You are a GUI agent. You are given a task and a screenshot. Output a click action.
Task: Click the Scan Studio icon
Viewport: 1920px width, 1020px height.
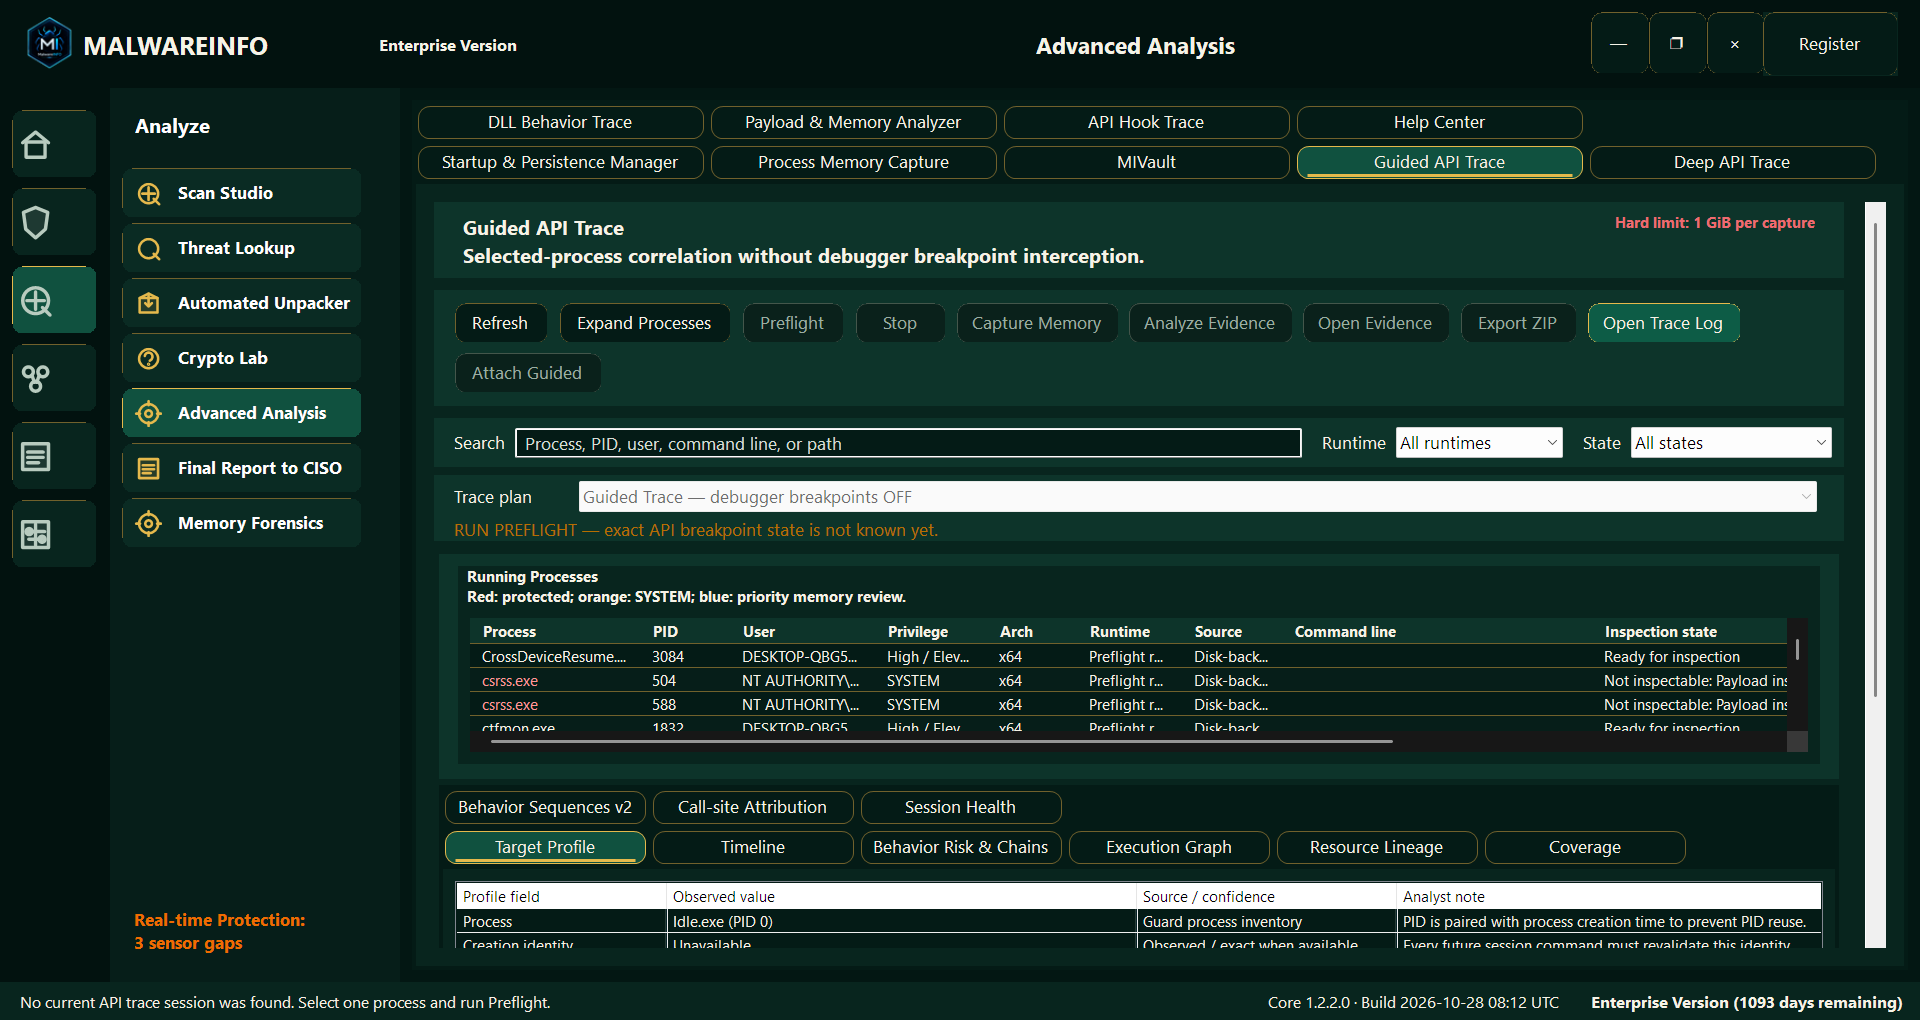point(149,194)
